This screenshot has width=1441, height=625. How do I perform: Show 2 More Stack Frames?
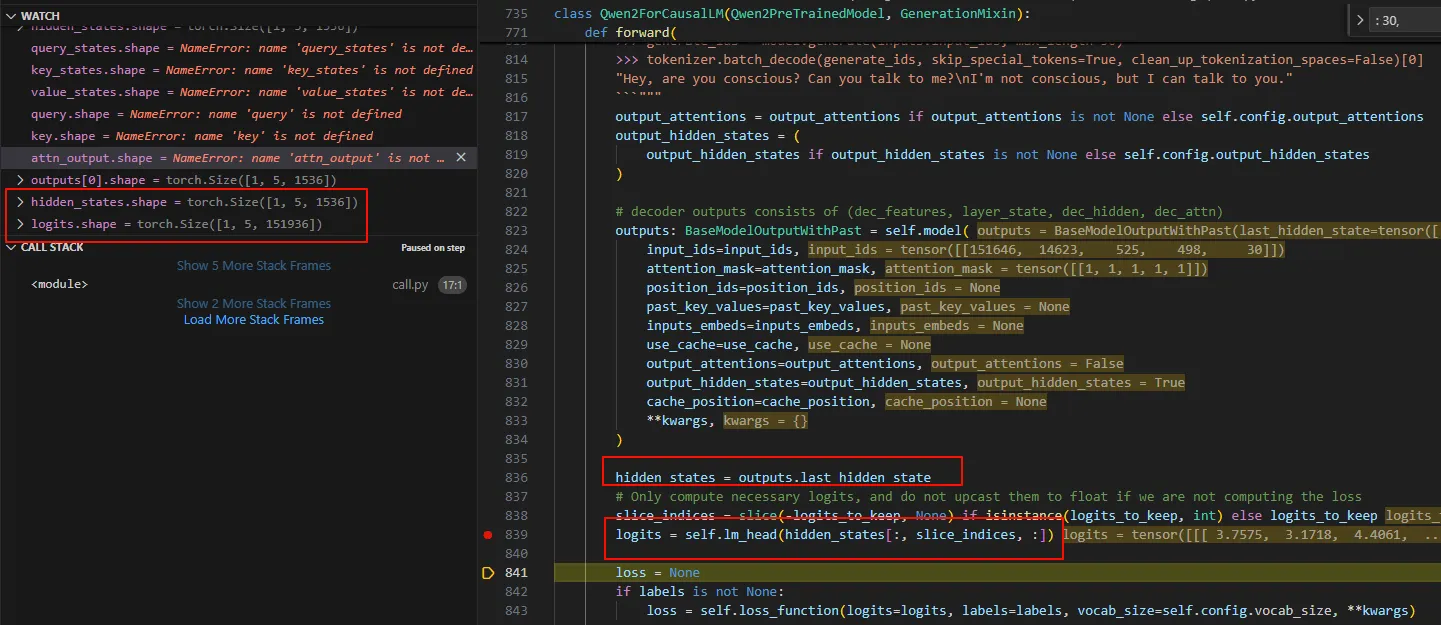coord(254,304)
